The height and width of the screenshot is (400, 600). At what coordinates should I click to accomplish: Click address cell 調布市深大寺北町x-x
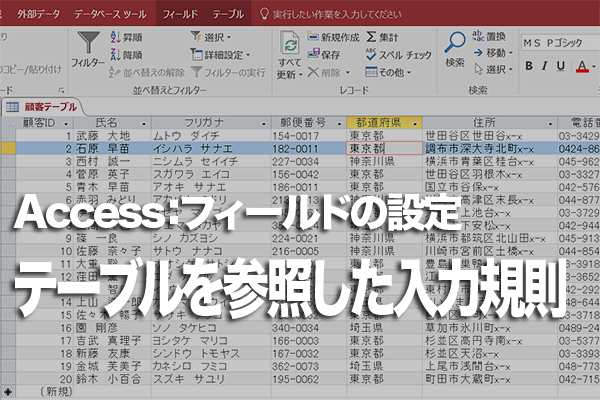[490, 149]
